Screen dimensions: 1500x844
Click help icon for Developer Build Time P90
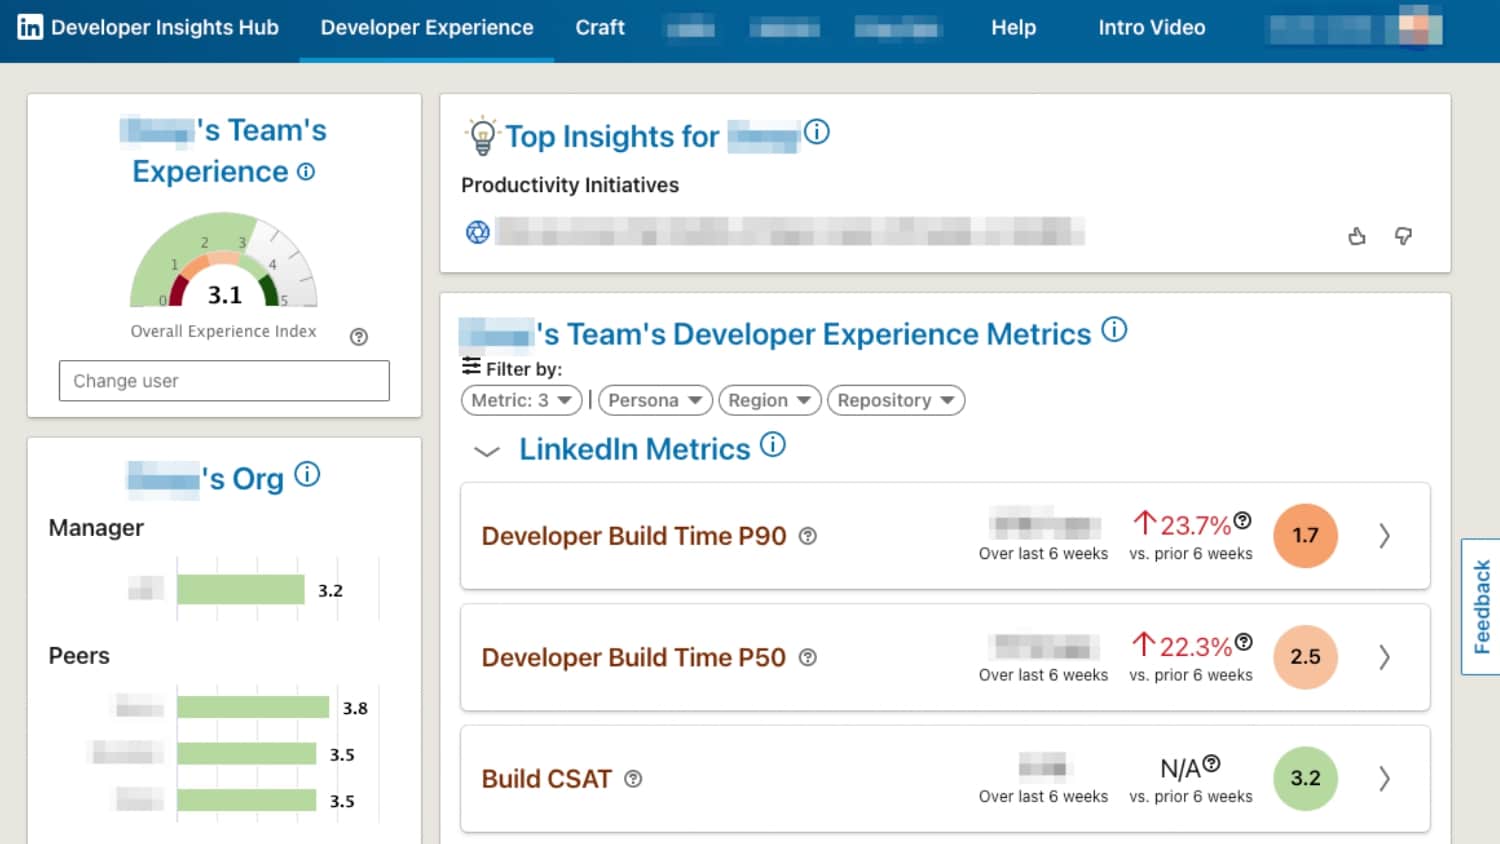tap(808, 536)
